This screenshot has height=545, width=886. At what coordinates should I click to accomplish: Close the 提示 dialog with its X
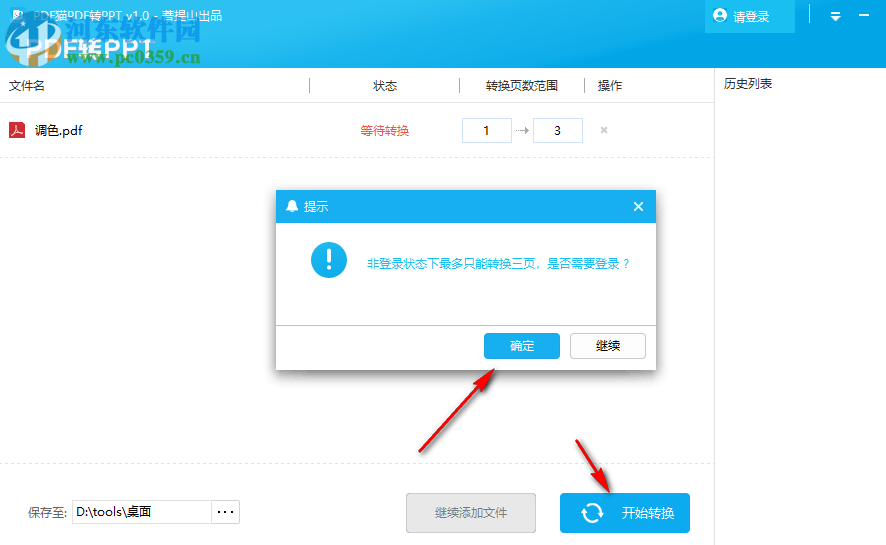point(639,207)
